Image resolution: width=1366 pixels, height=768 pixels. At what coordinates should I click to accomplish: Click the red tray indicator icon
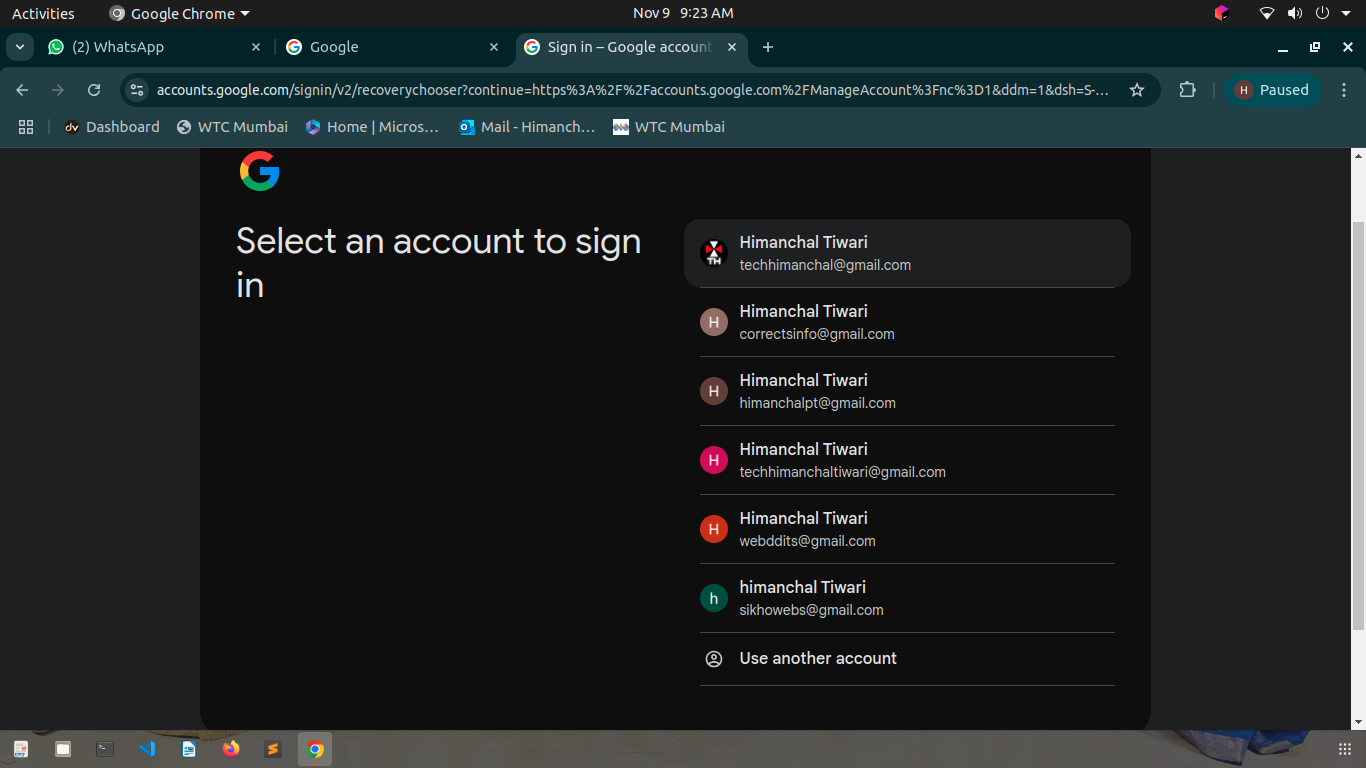pyautogui.click(x=1221, y=13)
